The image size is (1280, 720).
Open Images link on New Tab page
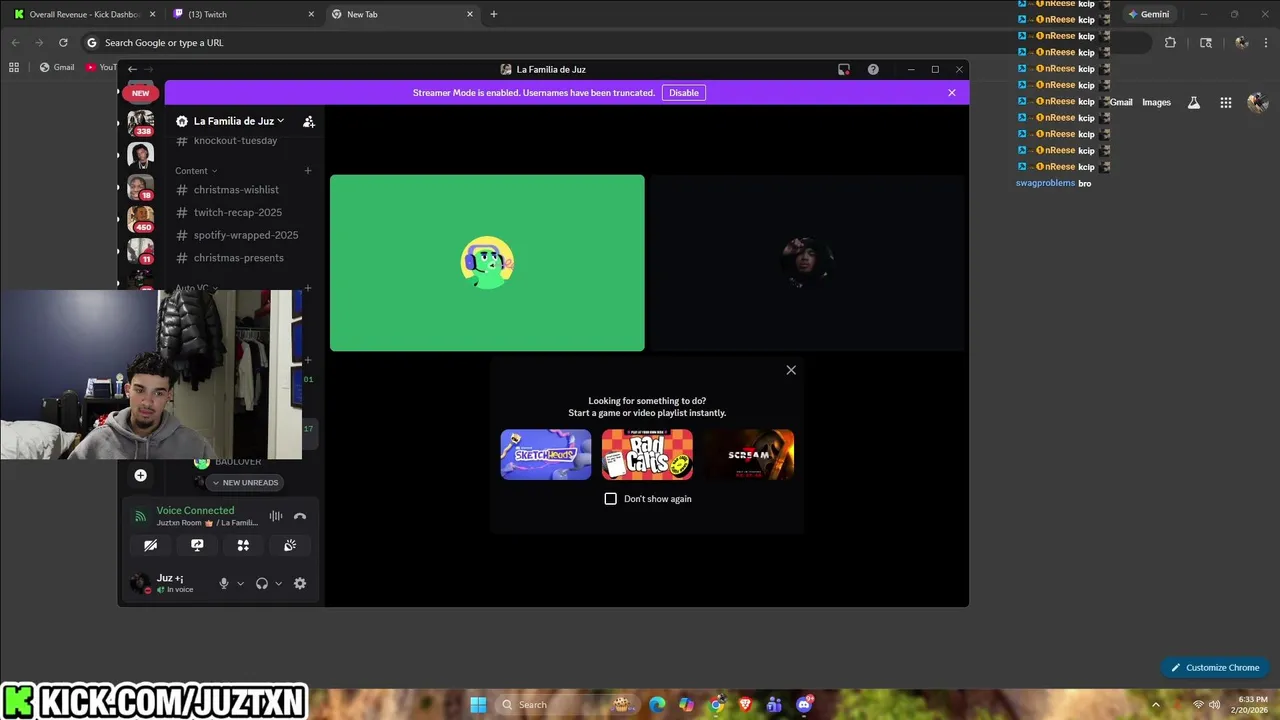[1156, 102]
